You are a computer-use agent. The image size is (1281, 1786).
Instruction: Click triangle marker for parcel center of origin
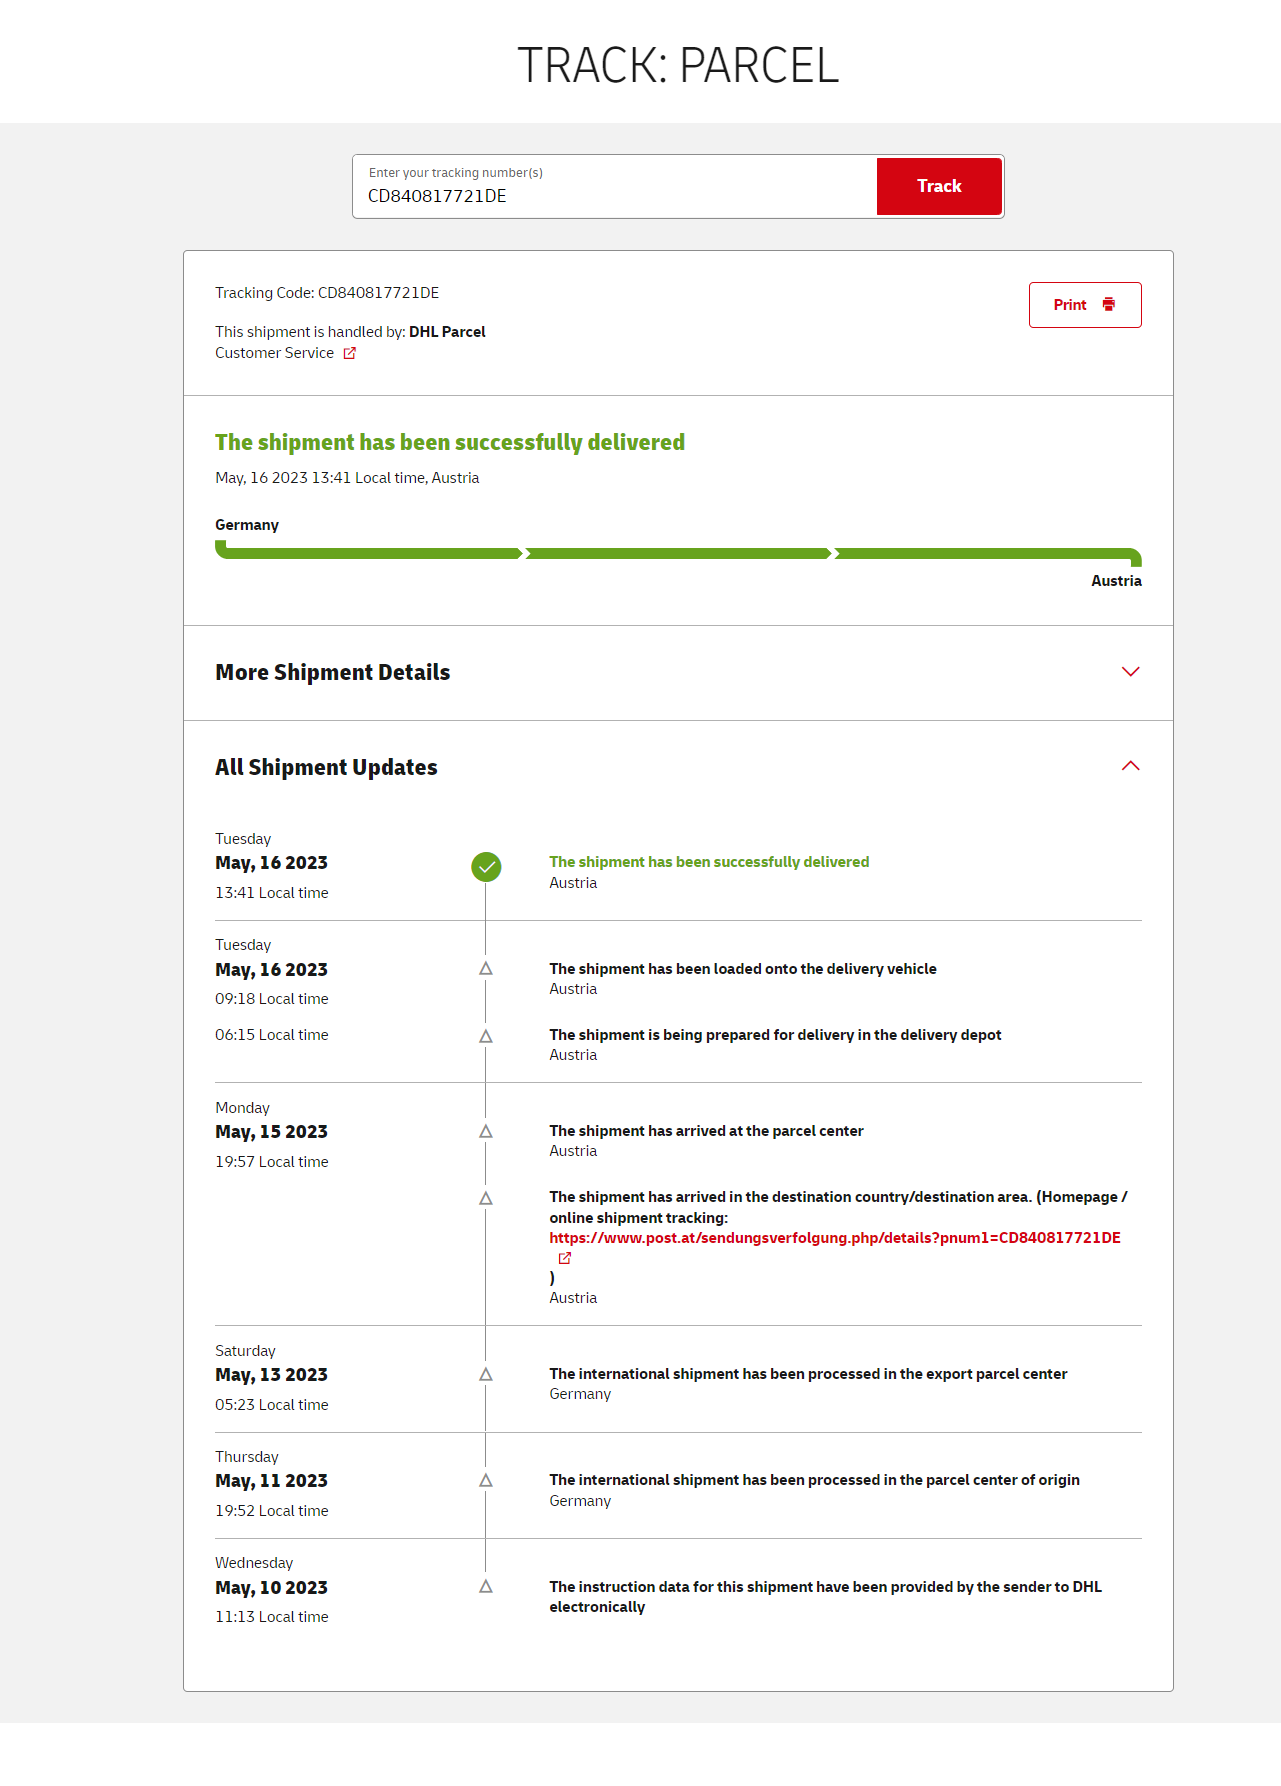tap(486, 1481)
